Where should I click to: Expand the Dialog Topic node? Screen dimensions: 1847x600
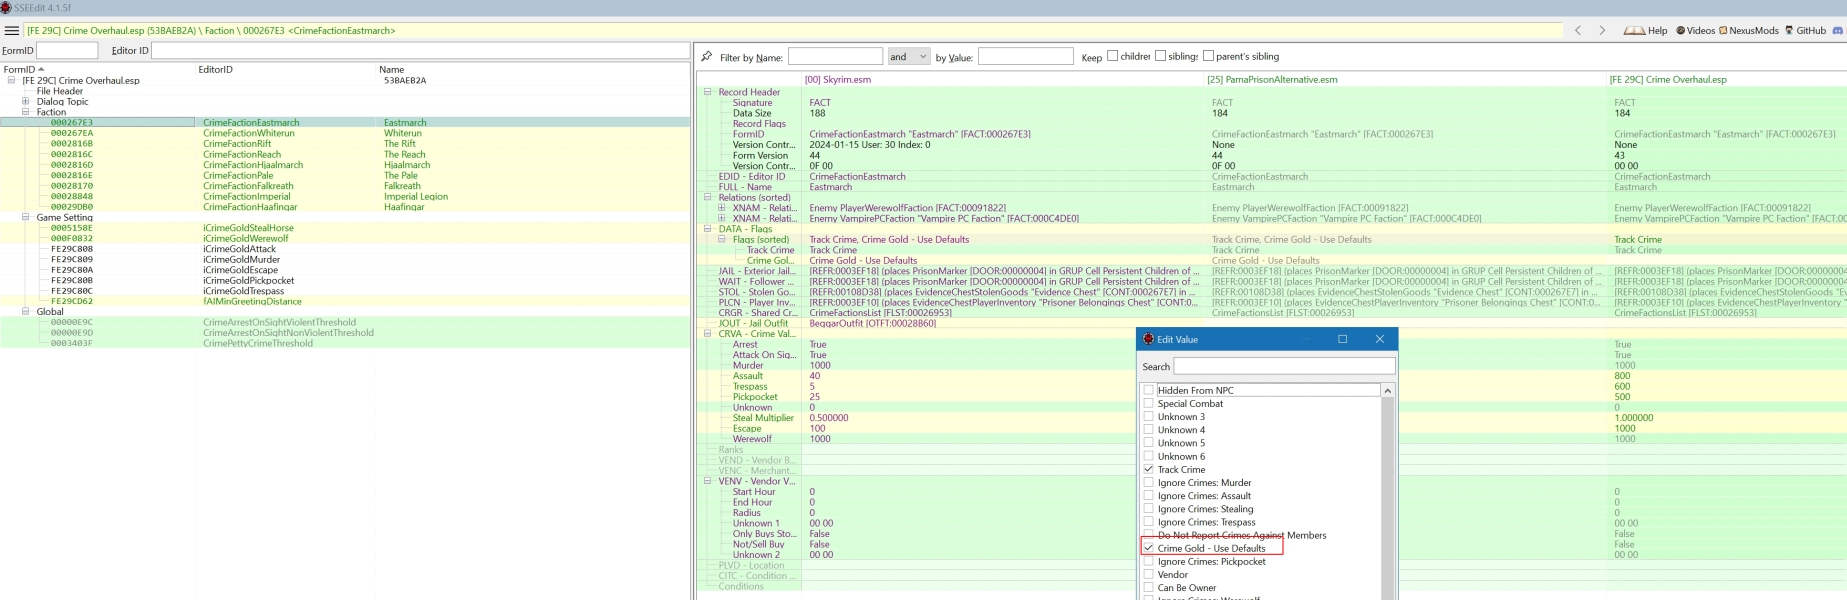click(26, 102)
